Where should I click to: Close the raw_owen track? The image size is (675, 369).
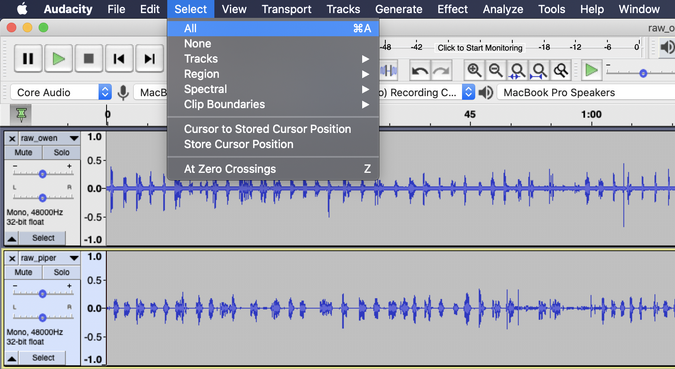[x=12, y=139]
